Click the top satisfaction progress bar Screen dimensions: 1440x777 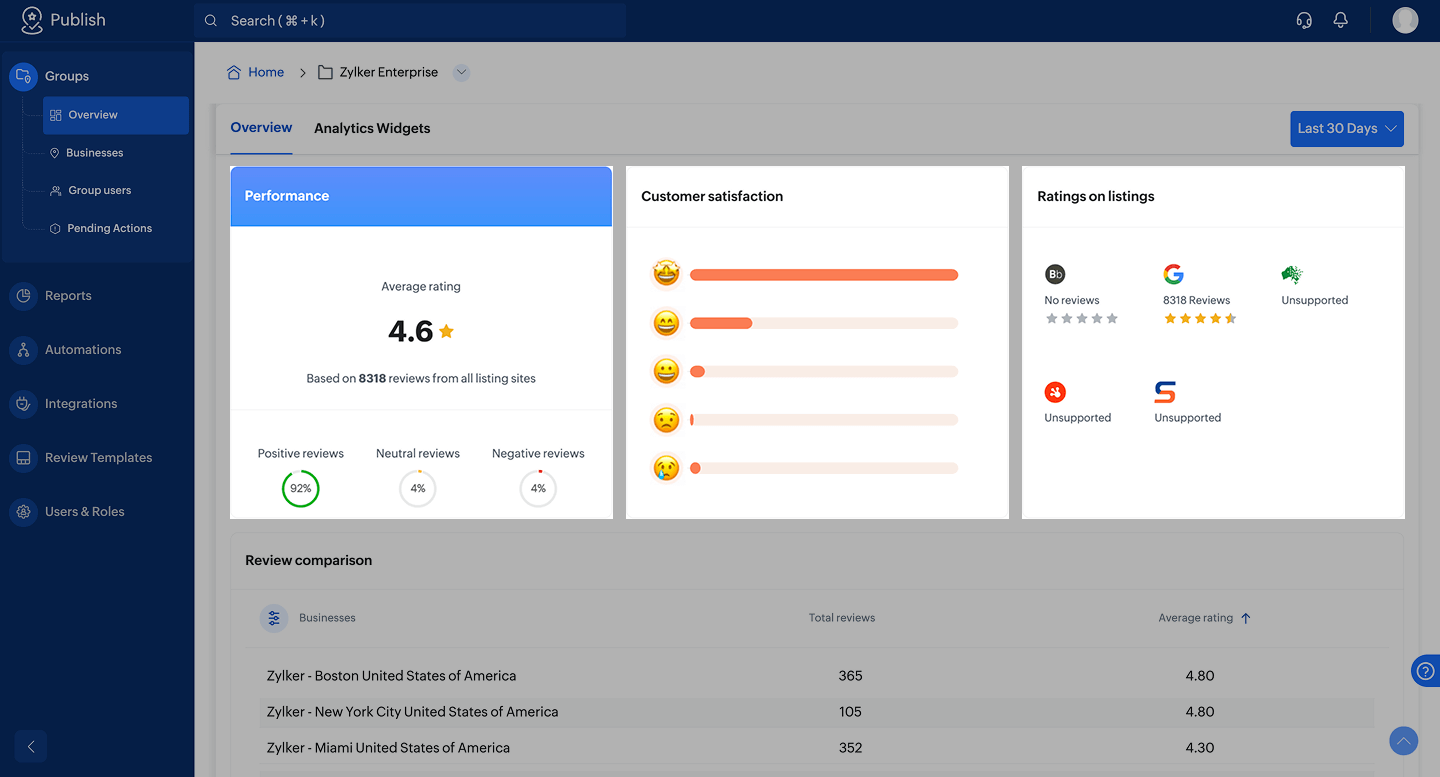coord(823,275)
